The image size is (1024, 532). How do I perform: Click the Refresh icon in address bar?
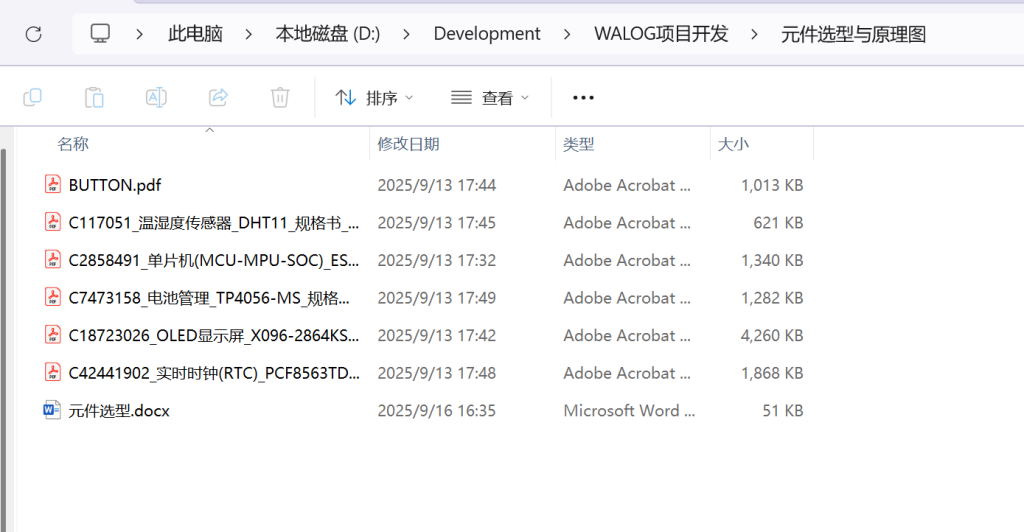(x=33, y=34)
